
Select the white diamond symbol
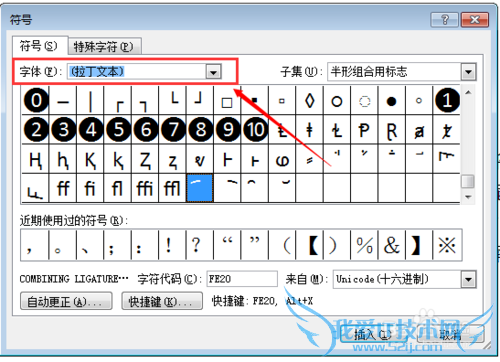click(310, 100)
